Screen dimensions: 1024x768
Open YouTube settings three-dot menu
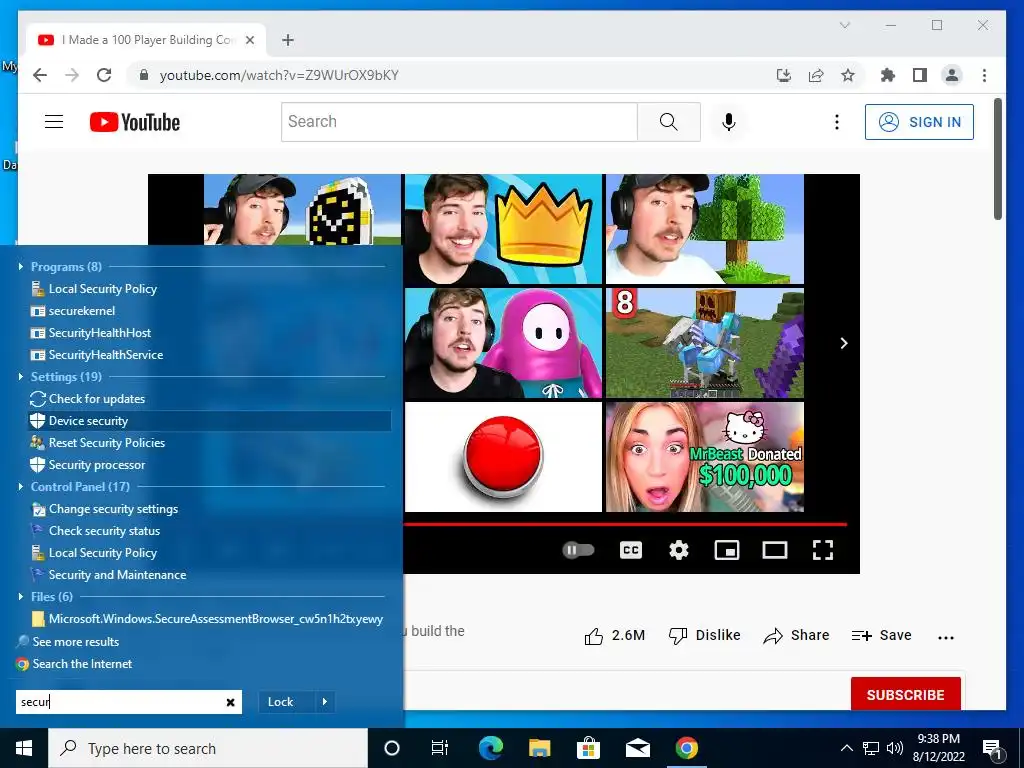pos(837,122)
